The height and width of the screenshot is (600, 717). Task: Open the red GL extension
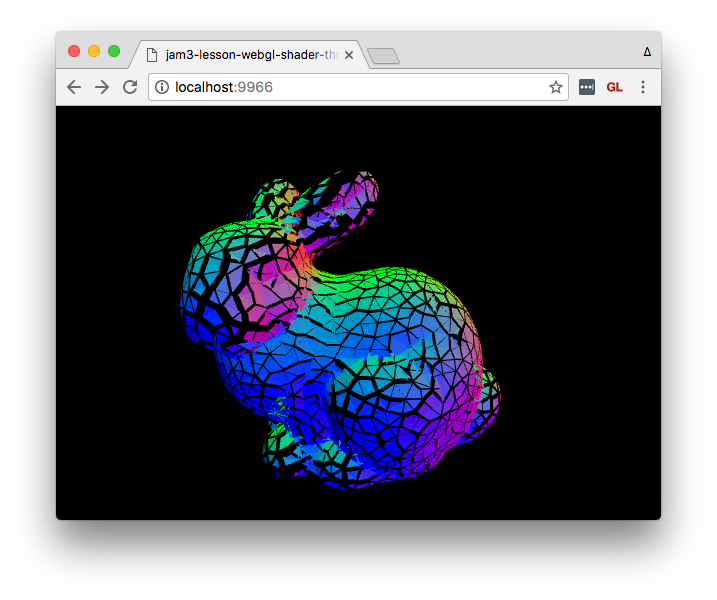click(615, 87)
